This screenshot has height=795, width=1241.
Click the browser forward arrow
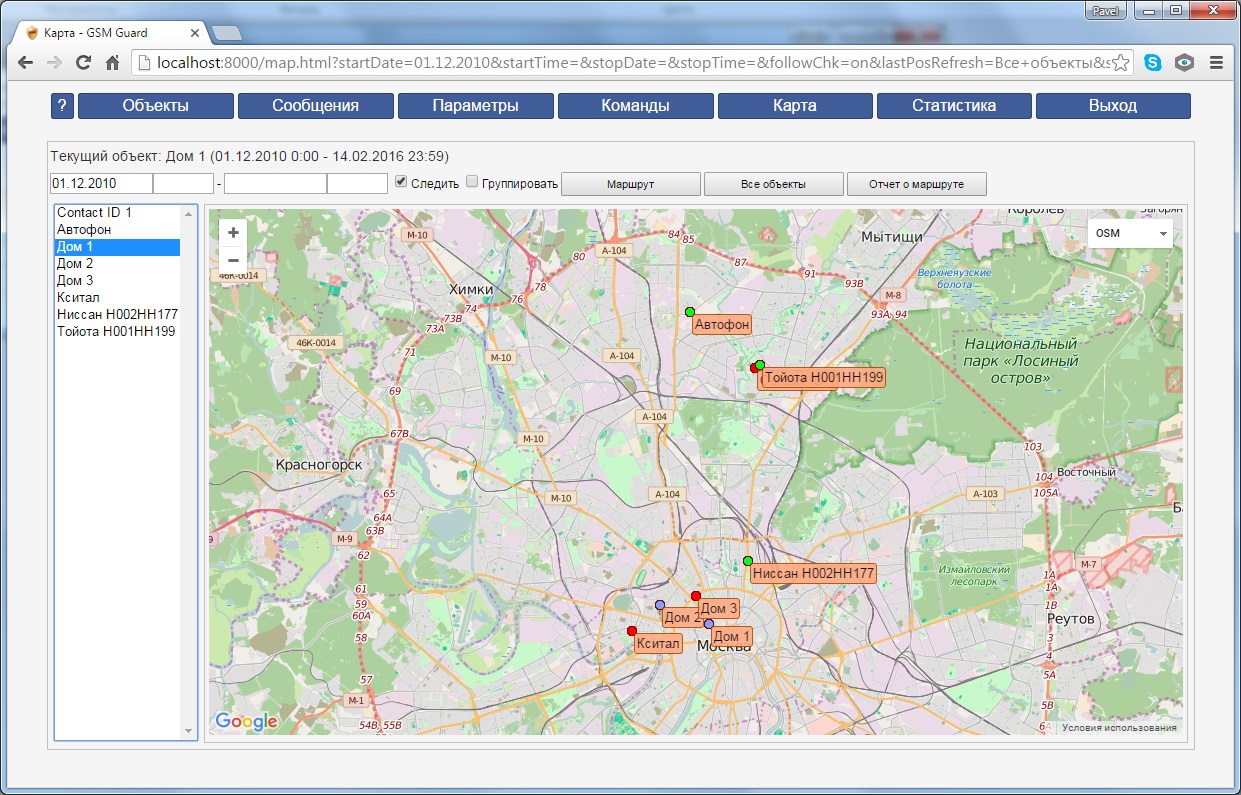(55, 62)
